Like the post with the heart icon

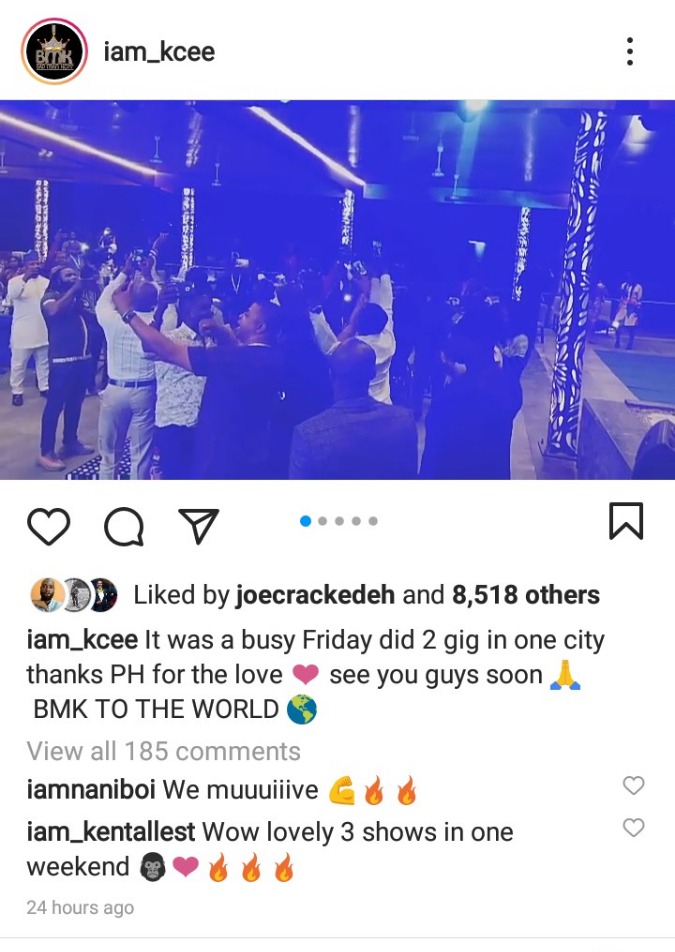49,526
